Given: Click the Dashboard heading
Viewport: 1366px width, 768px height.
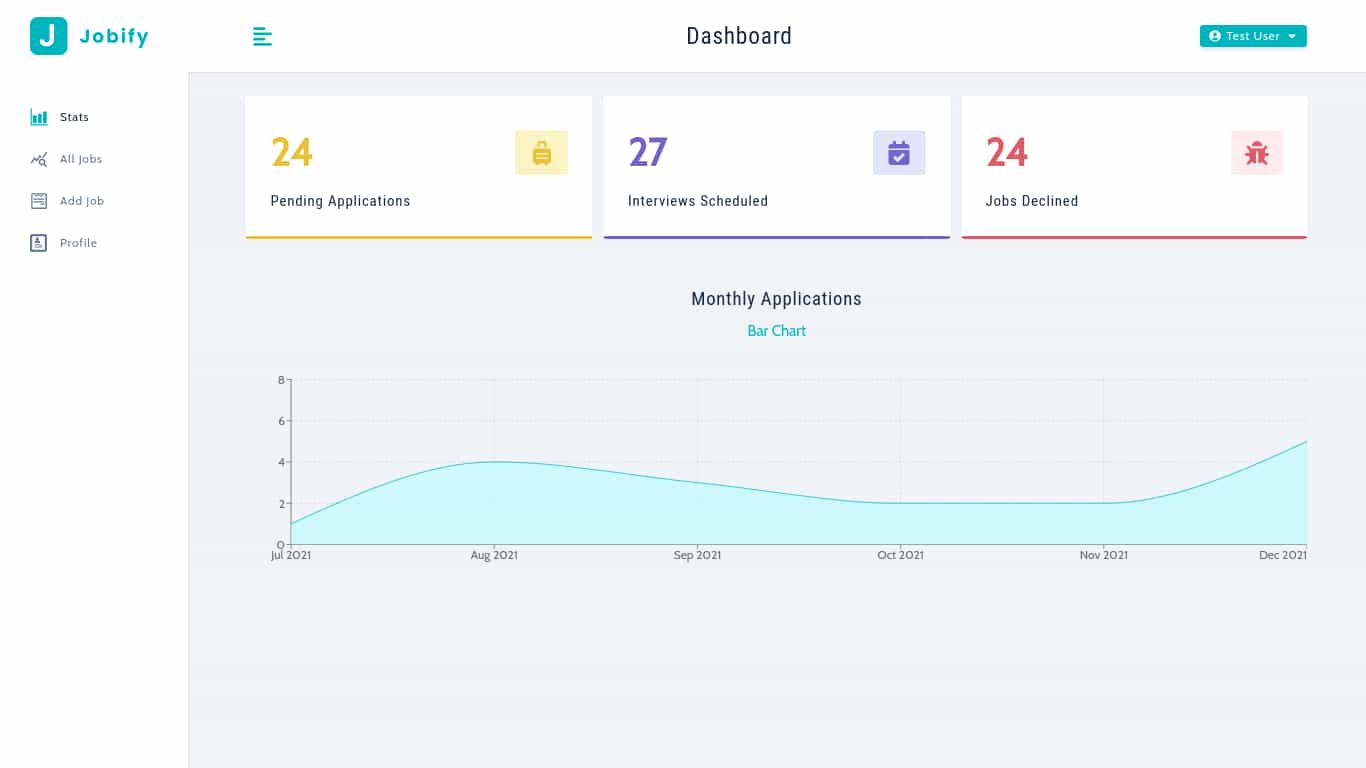Looking at the screenshot, I should click(x=739, y=36).
